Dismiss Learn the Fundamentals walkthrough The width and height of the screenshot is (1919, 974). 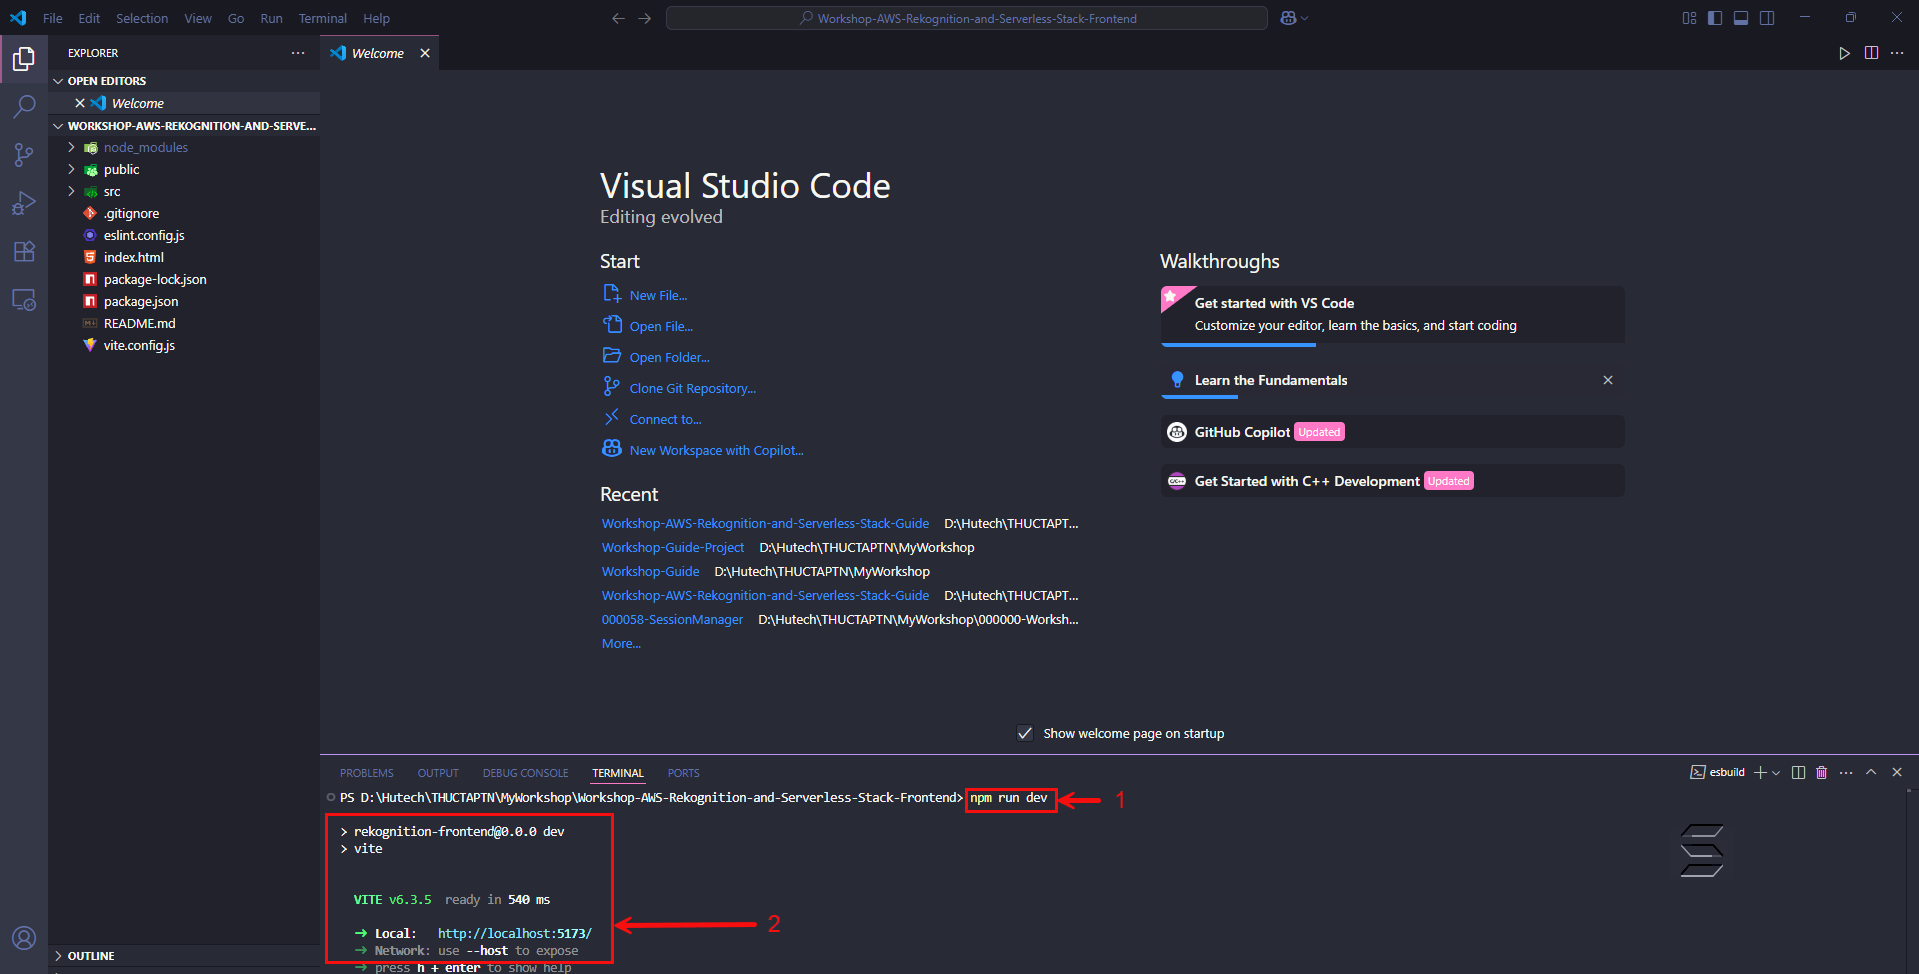pyautogui.click(x=1608, y=380)
